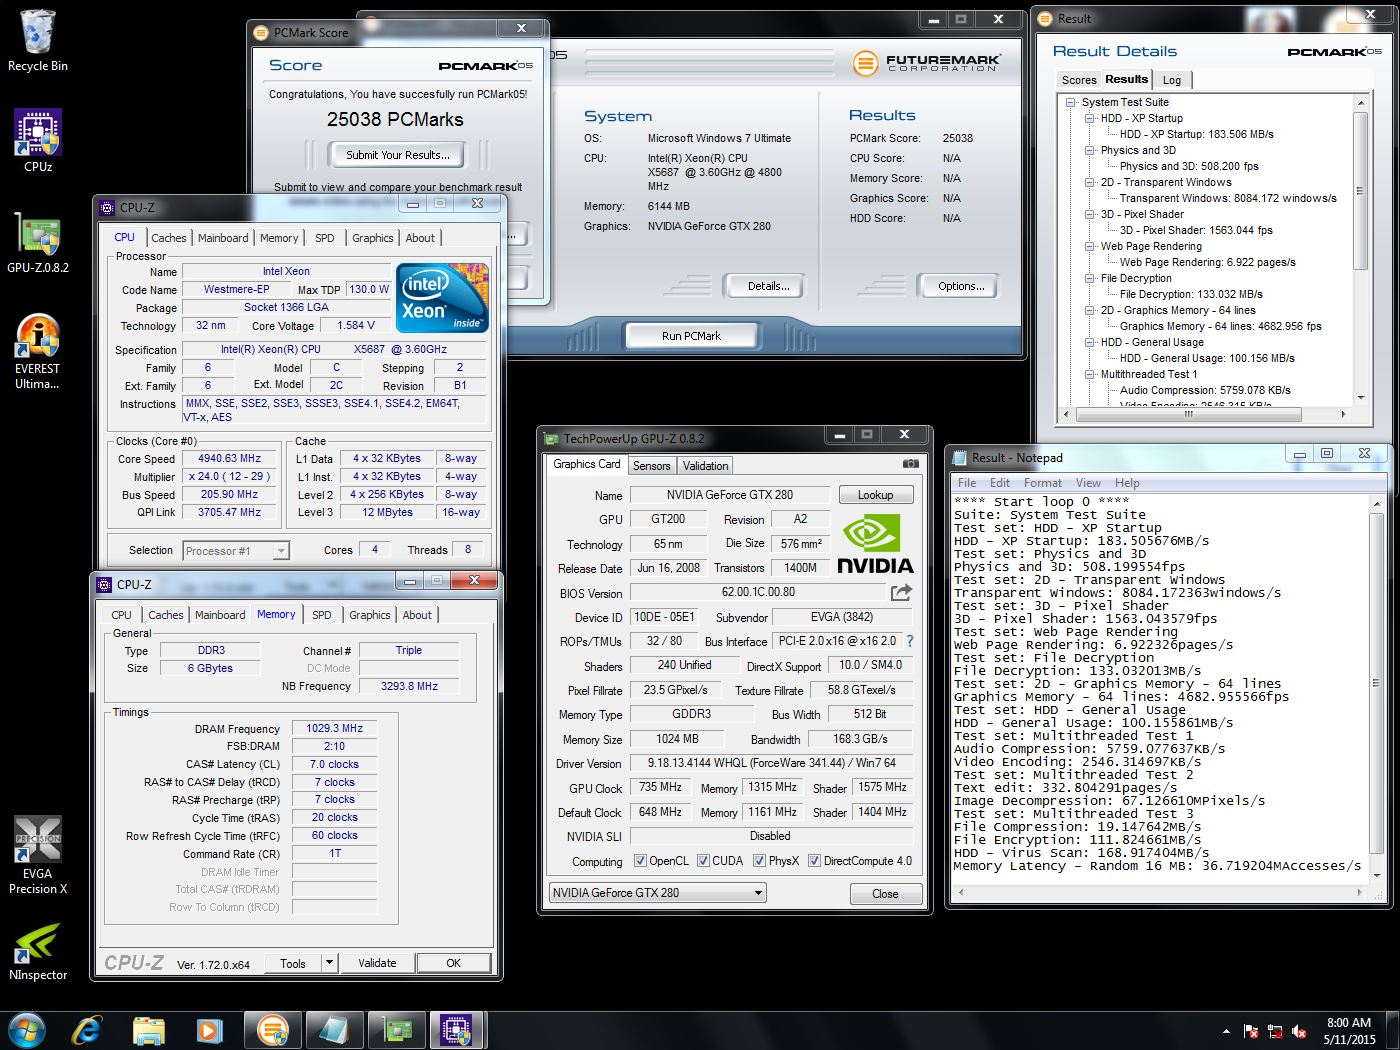Open the Action Center flag tray icon

click(x=1250, y=1031)
